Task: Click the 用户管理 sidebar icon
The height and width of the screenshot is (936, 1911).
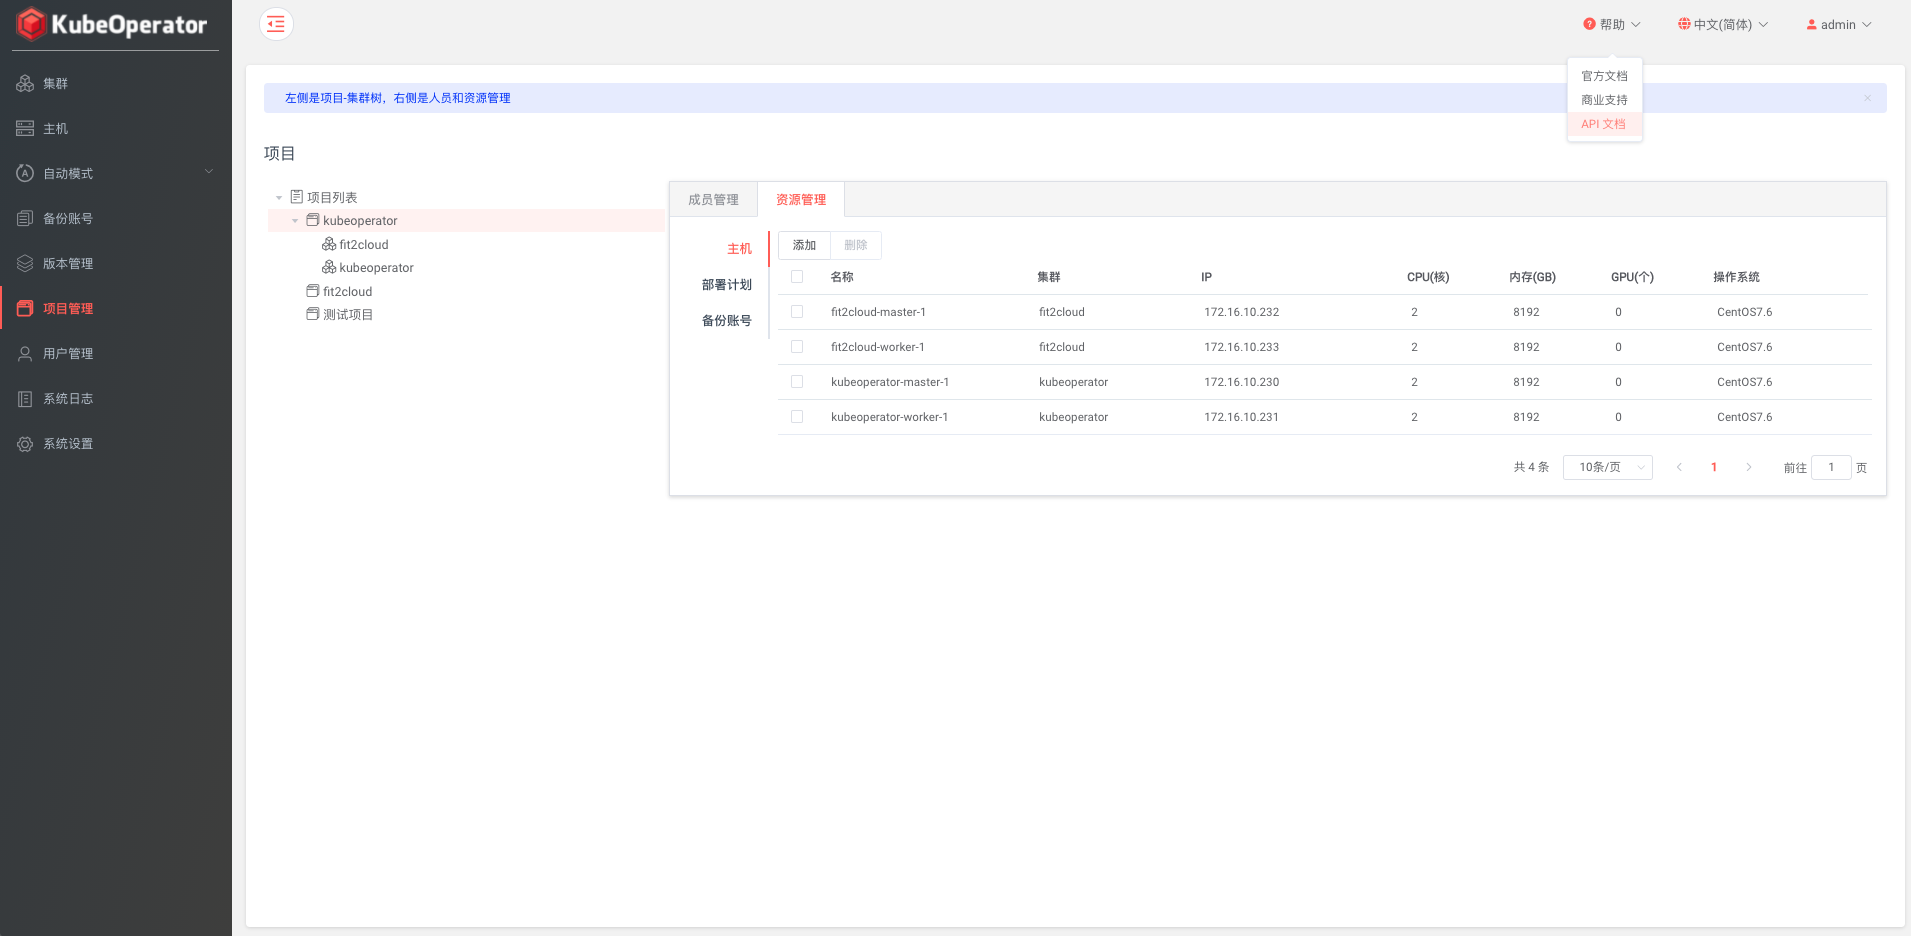Action: 25,354
